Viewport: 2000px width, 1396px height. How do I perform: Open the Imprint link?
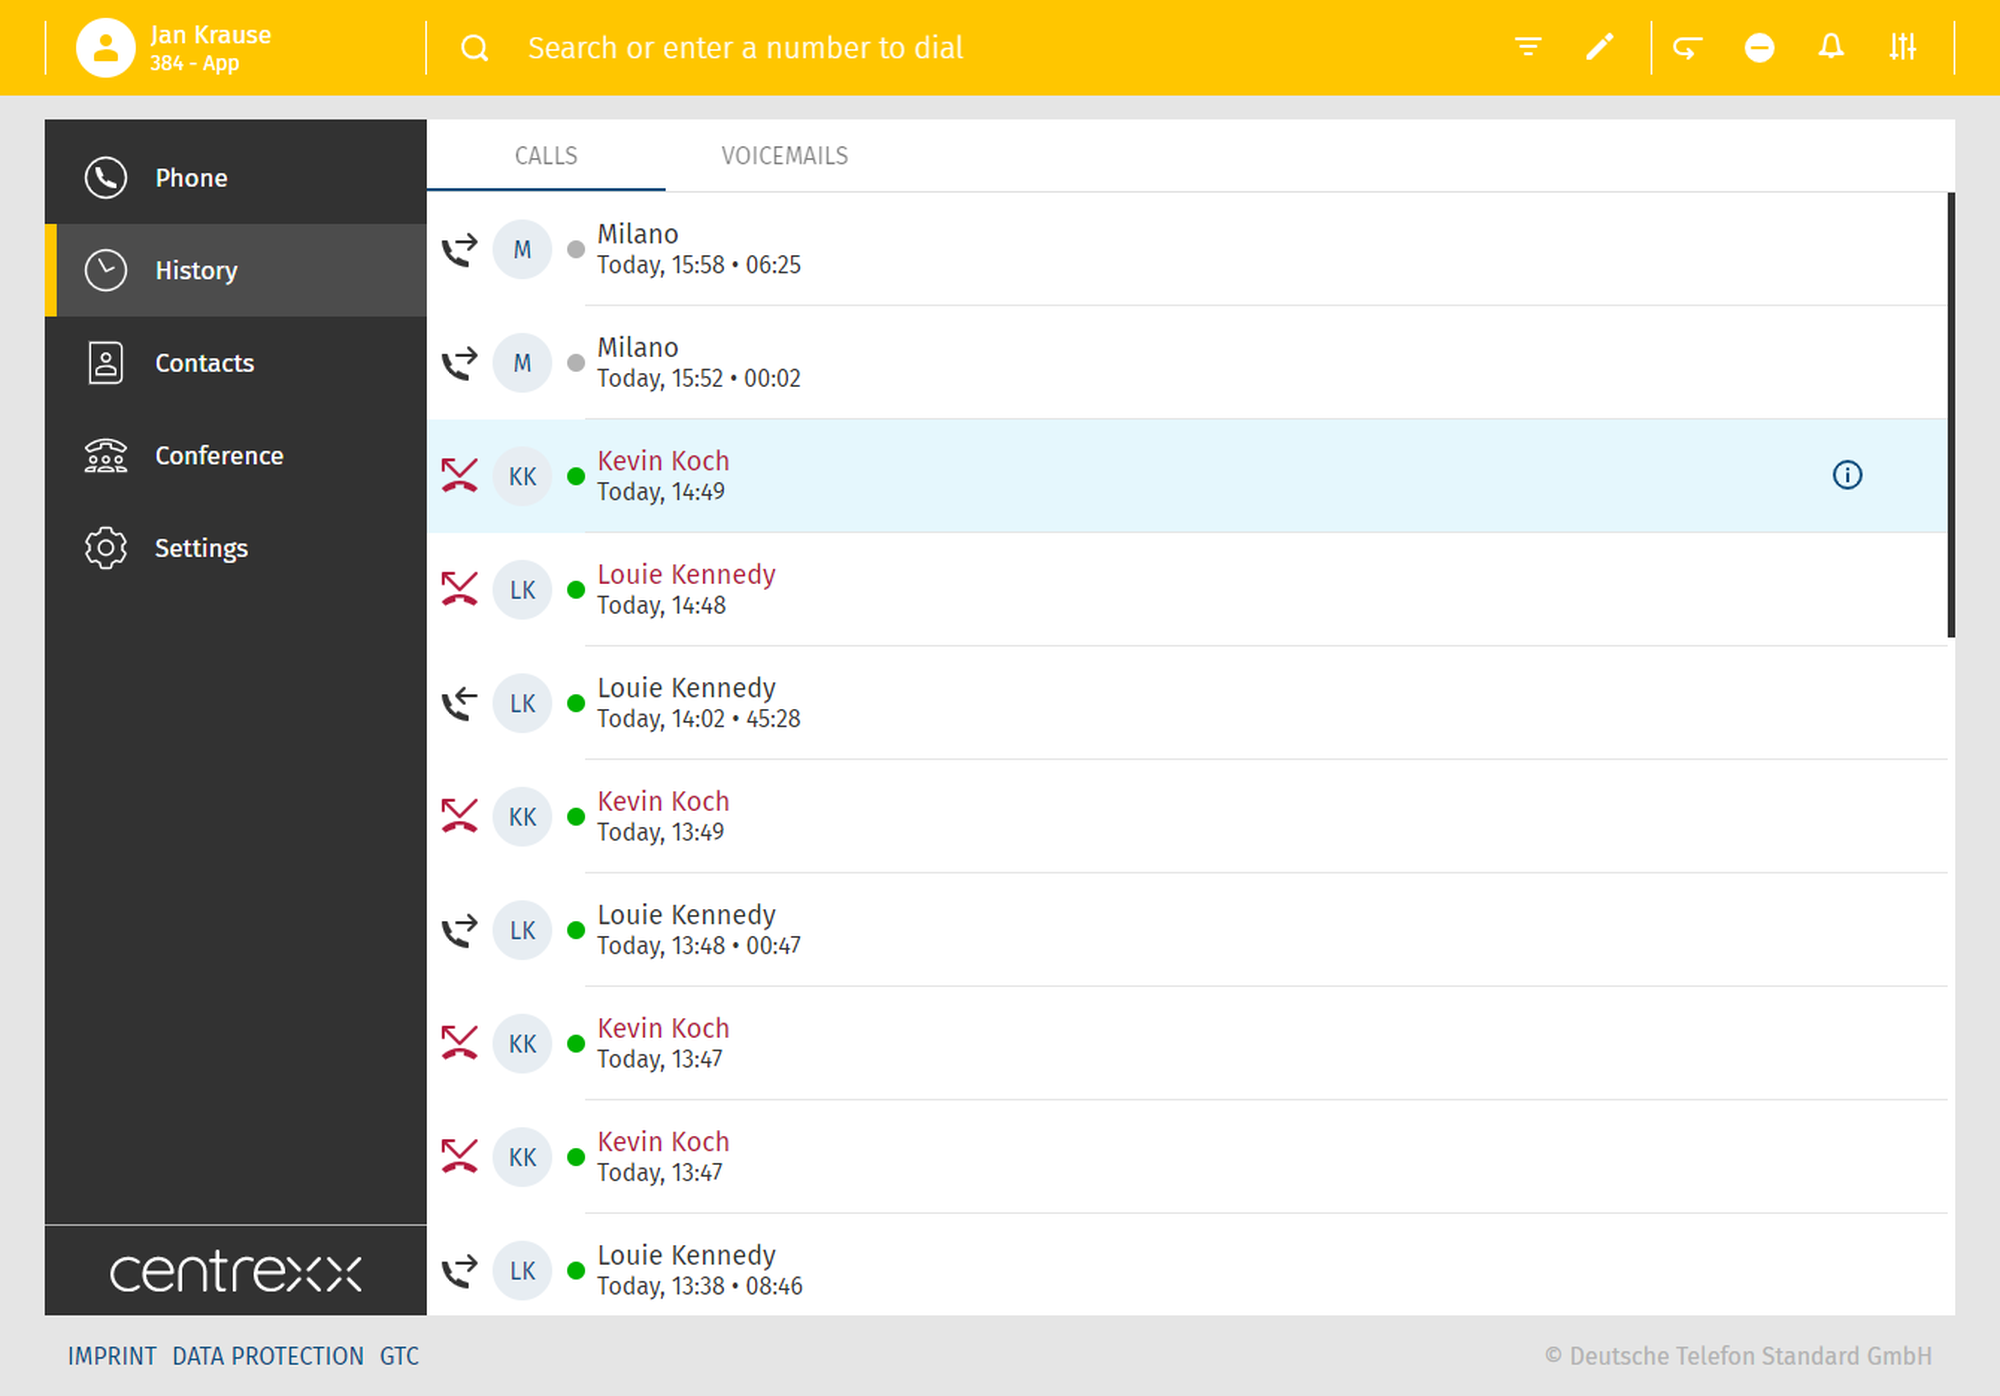coord(112,1356)
